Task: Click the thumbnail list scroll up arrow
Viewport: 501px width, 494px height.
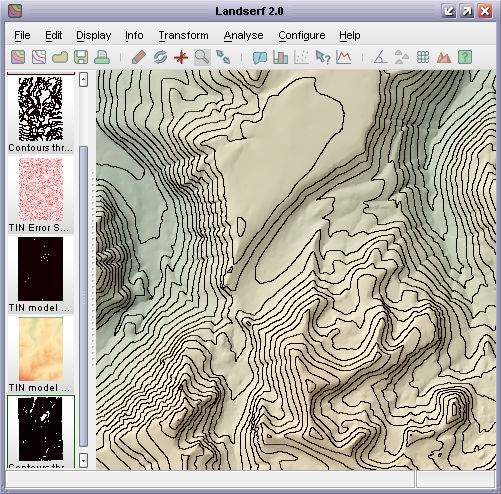Action: click(83, 79)
